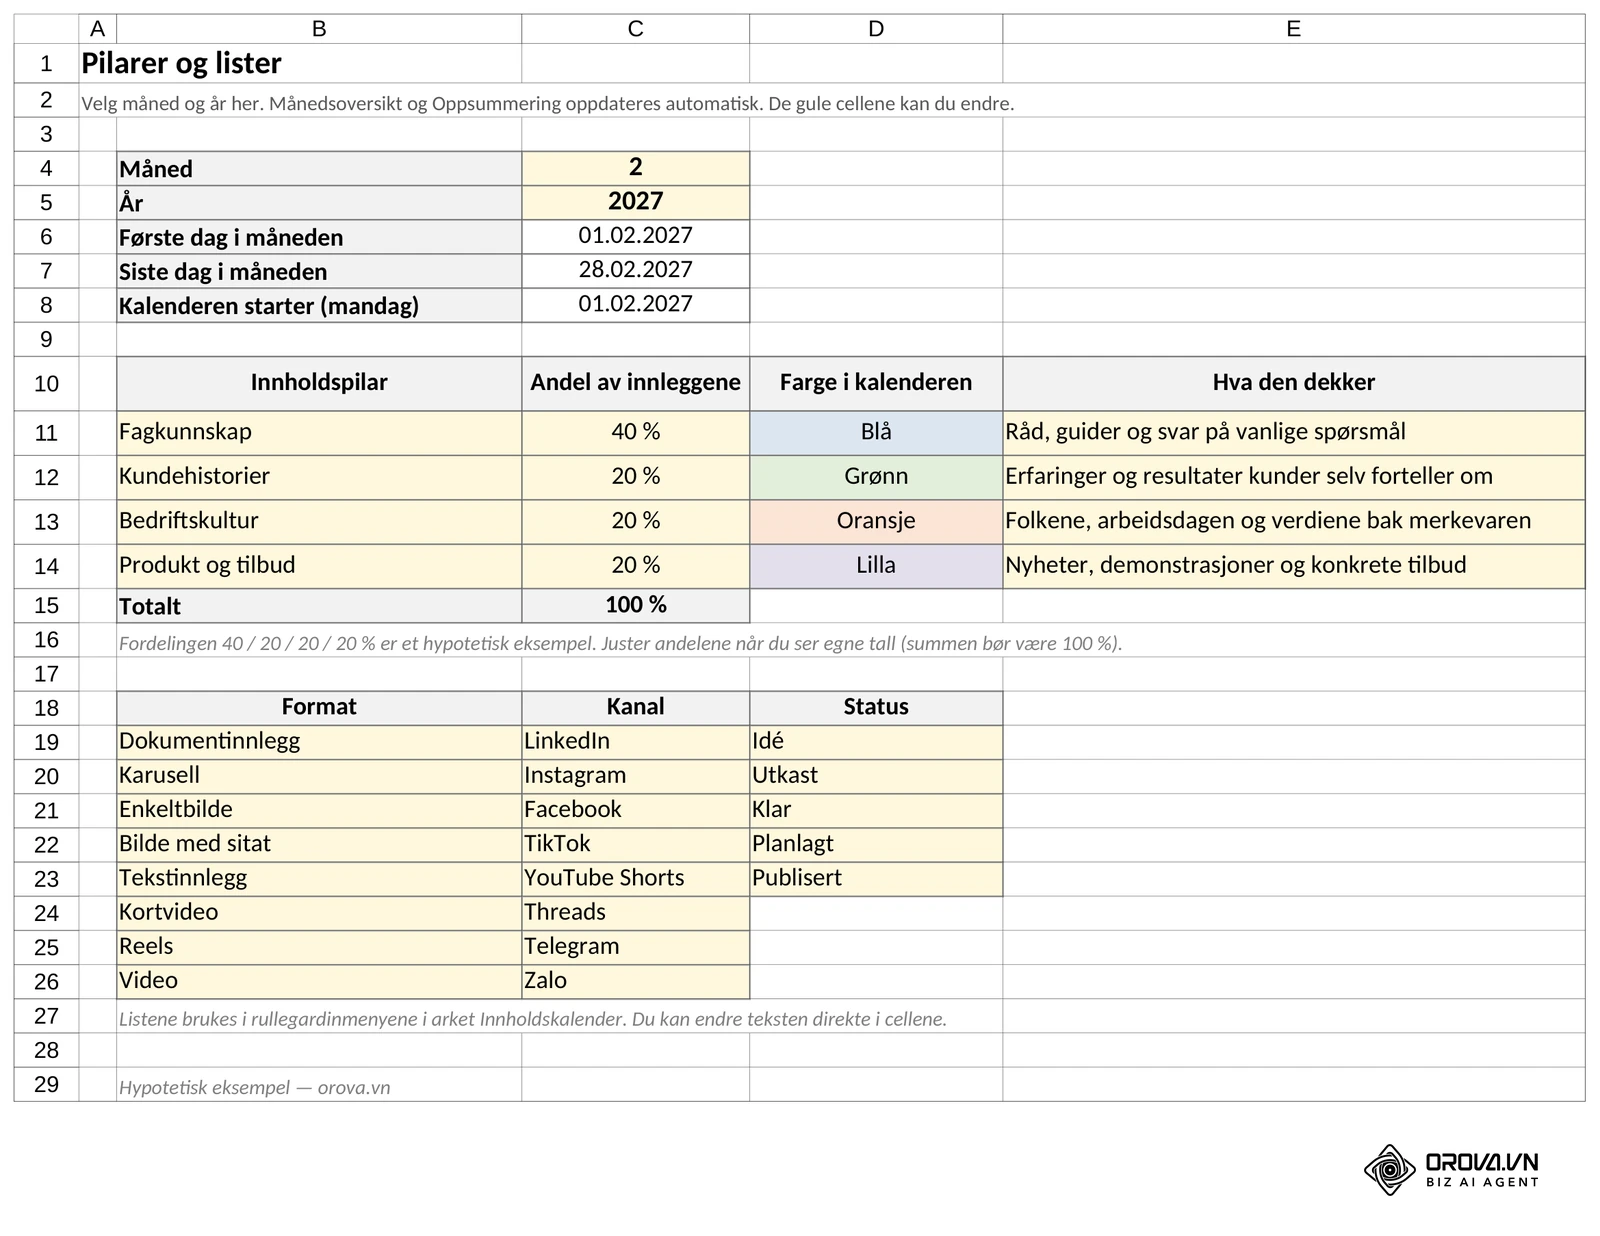Click the 'Innholdspilar' table header

tap(319, 383)
